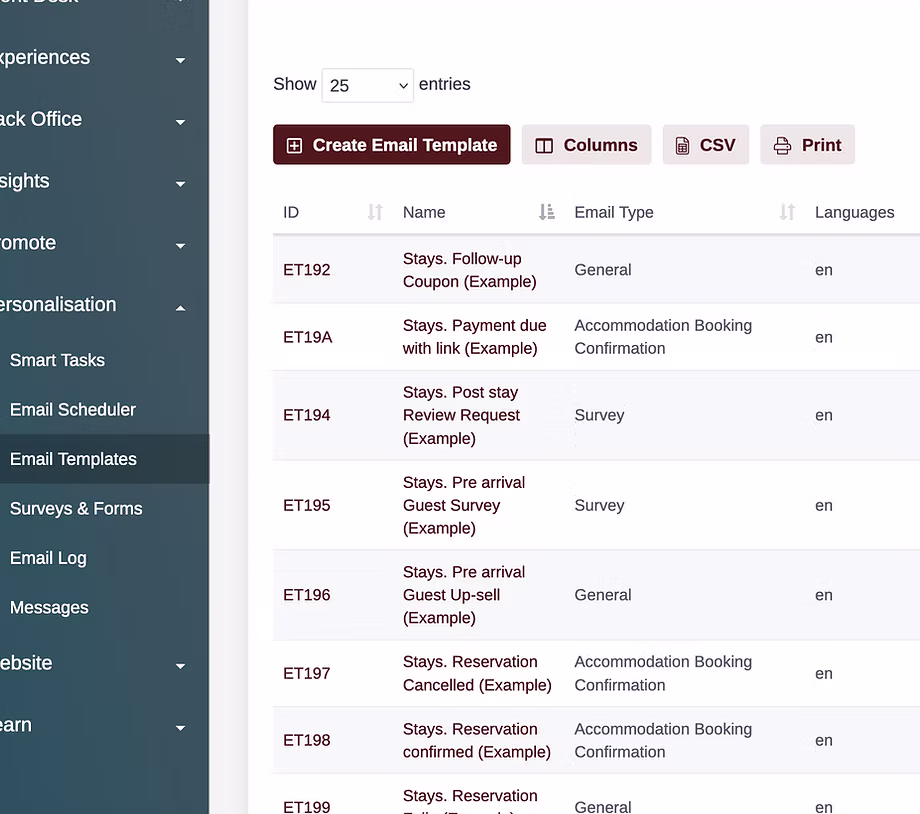
Task: Open the Show entries dropdown
Action: click(x=367, y=85)
